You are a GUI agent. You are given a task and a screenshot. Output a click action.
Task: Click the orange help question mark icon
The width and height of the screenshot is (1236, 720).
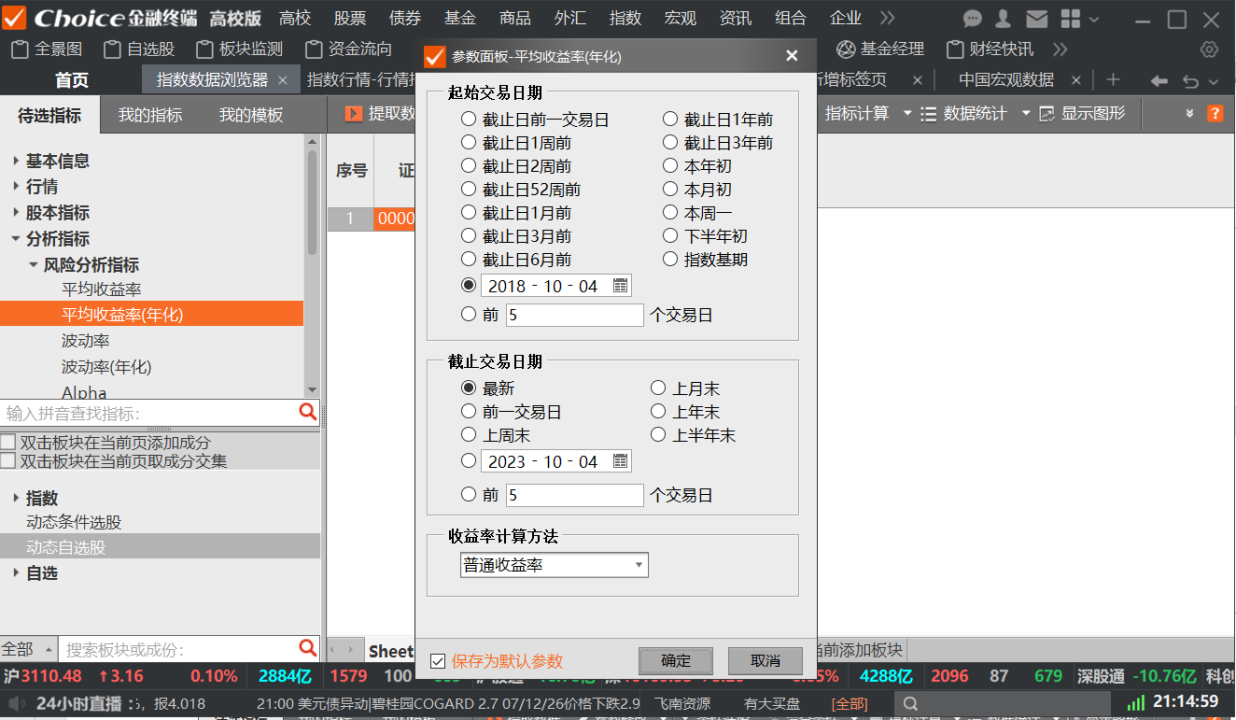(x=1215, y=114)
